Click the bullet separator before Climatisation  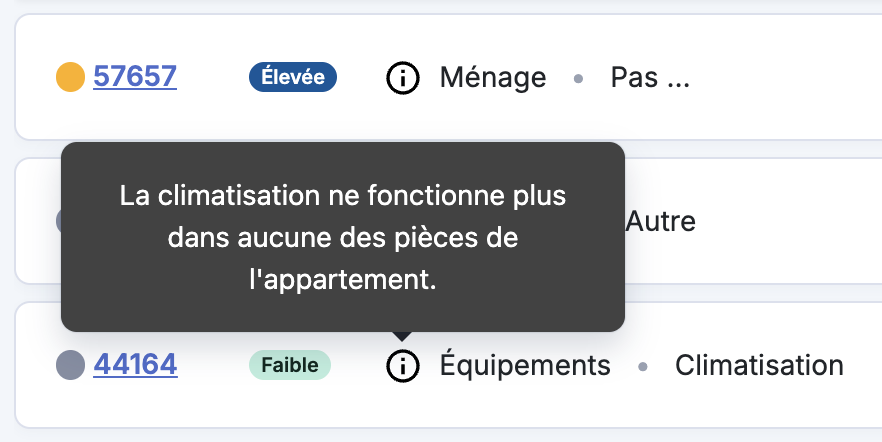[643, 367]
